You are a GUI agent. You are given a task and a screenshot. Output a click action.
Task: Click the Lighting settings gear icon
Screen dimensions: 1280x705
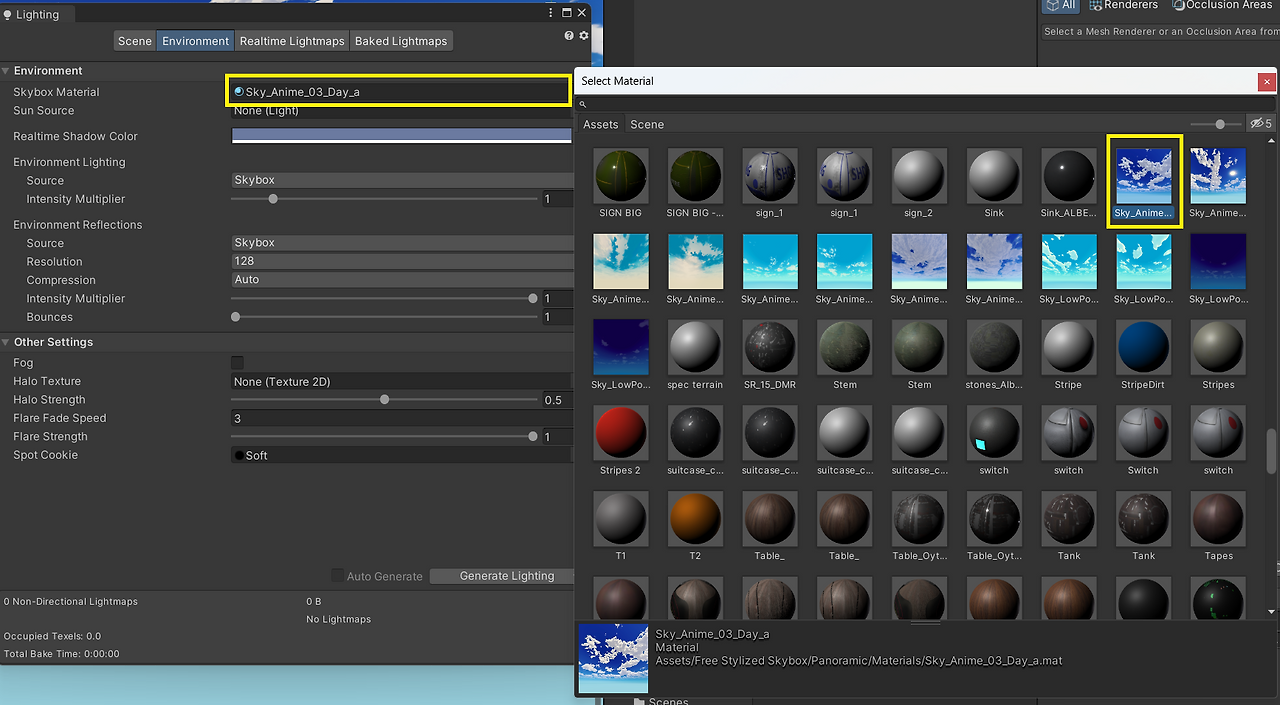pyautogui.click(x=584, y=36)
